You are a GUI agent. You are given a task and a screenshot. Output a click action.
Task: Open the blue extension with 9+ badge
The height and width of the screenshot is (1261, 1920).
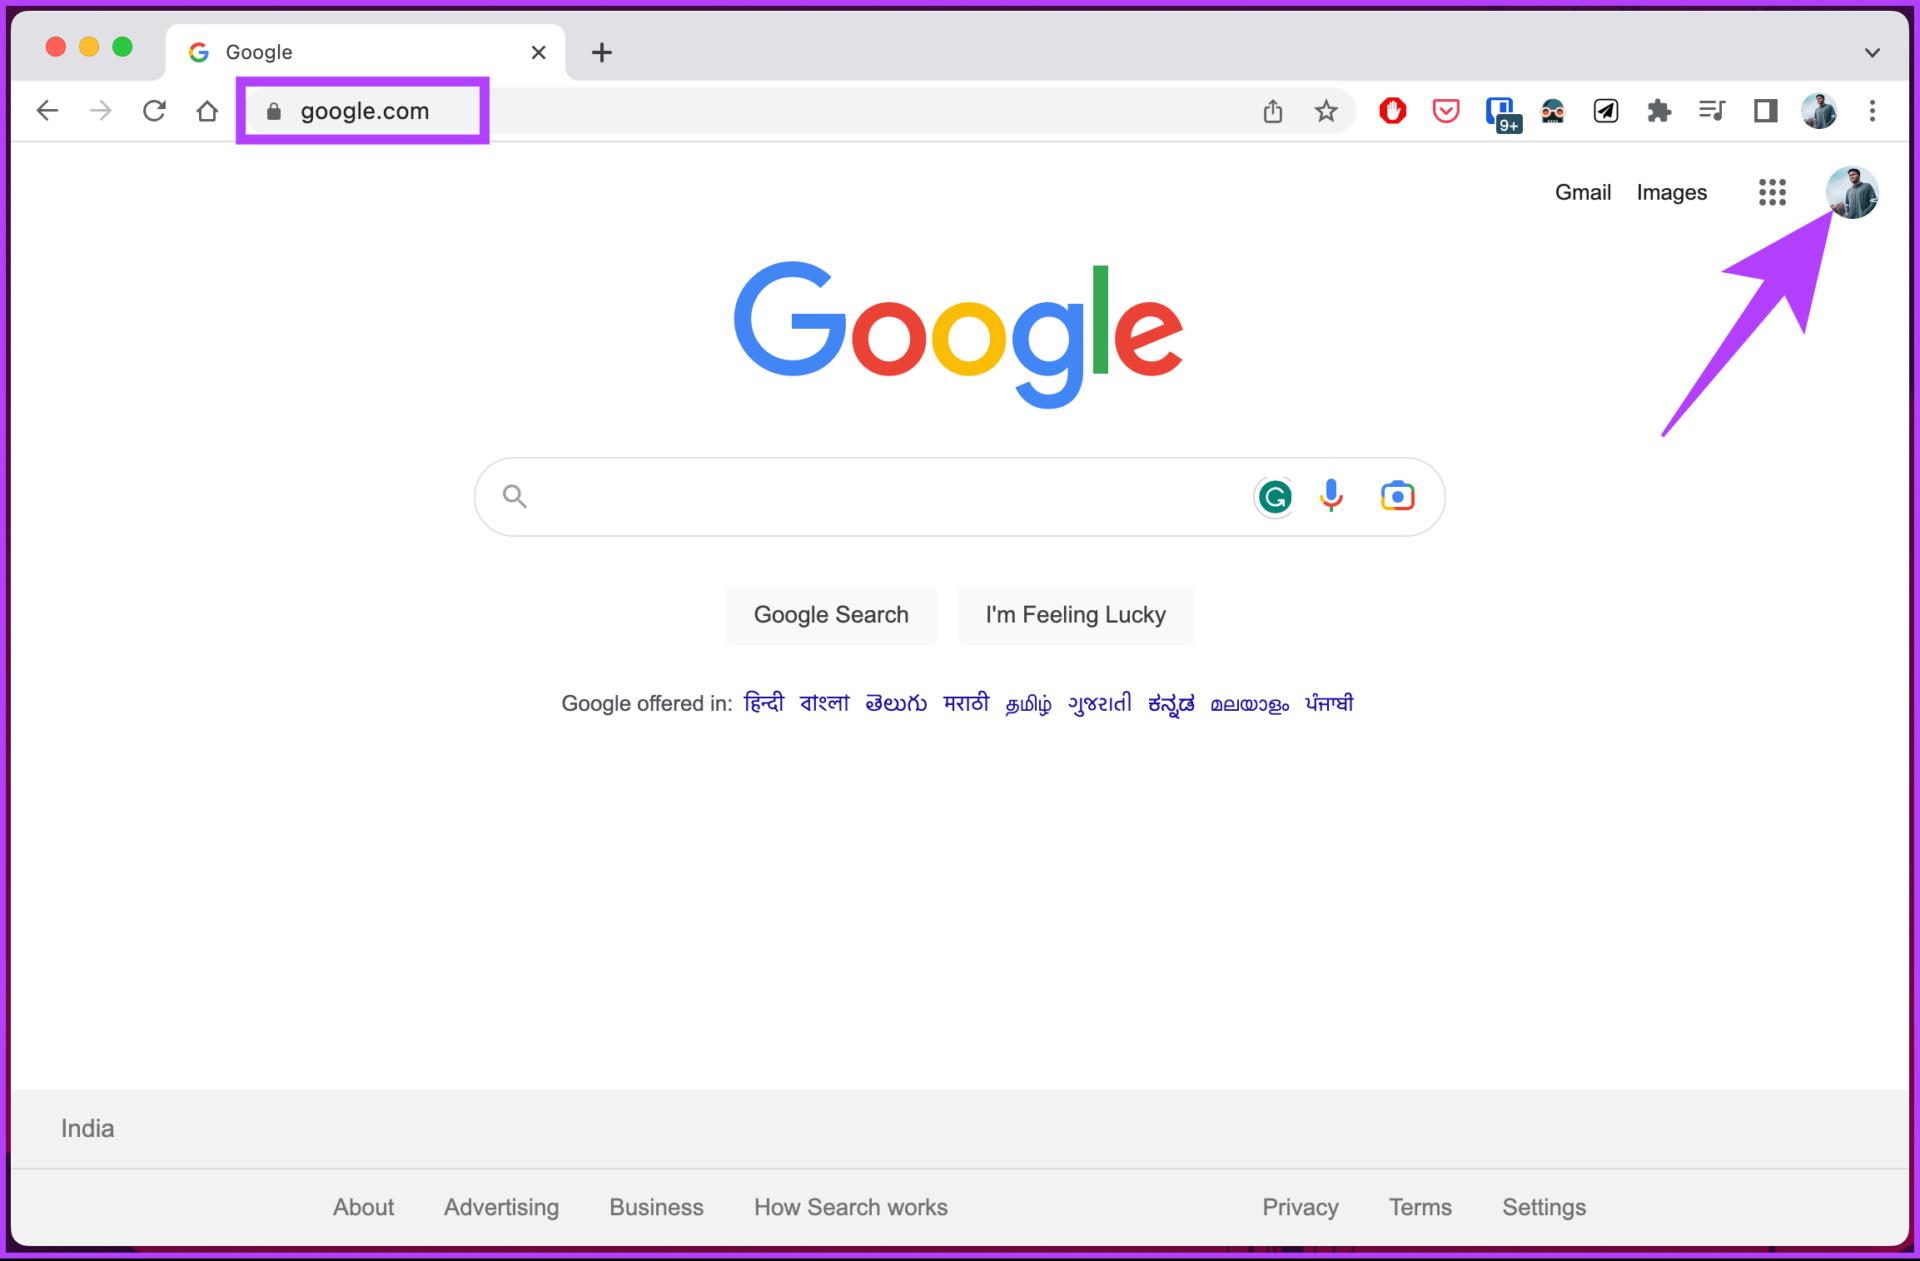coord(1502,113)
